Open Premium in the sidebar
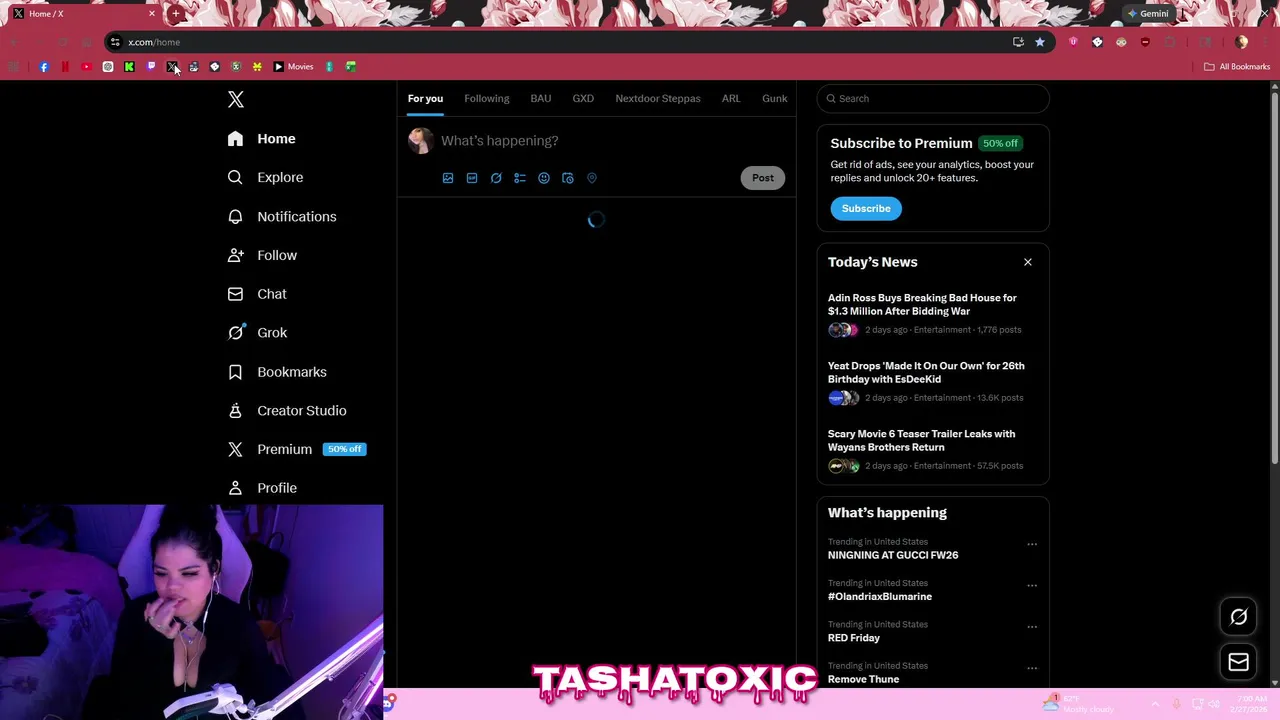 tap(297, 449)
